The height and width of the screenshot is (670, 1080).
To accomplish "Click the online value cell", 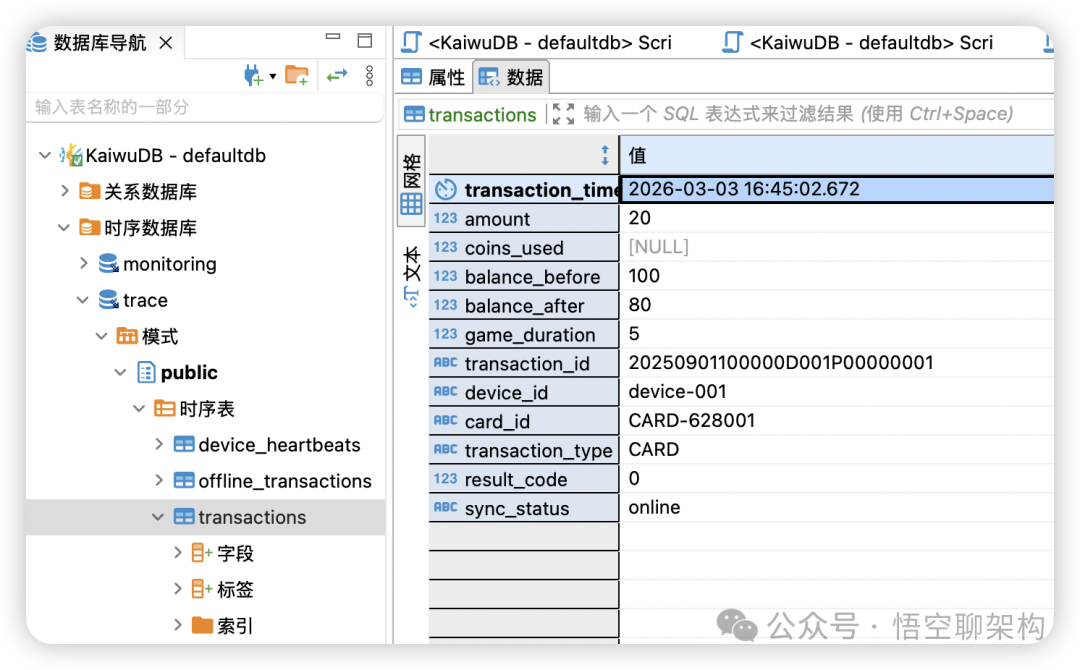I will point(838,507).
